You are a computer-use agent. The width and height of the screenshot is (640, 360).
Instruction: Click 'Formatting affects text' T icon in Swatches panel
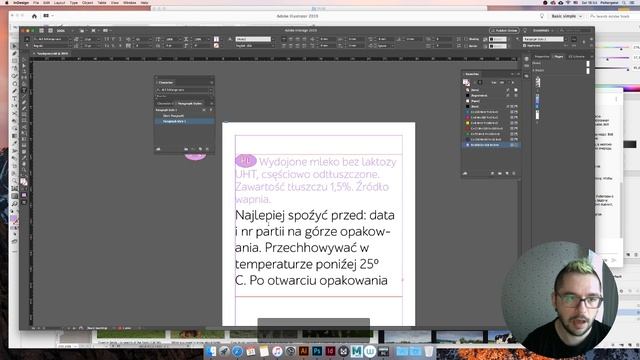(x=480, y=82)
